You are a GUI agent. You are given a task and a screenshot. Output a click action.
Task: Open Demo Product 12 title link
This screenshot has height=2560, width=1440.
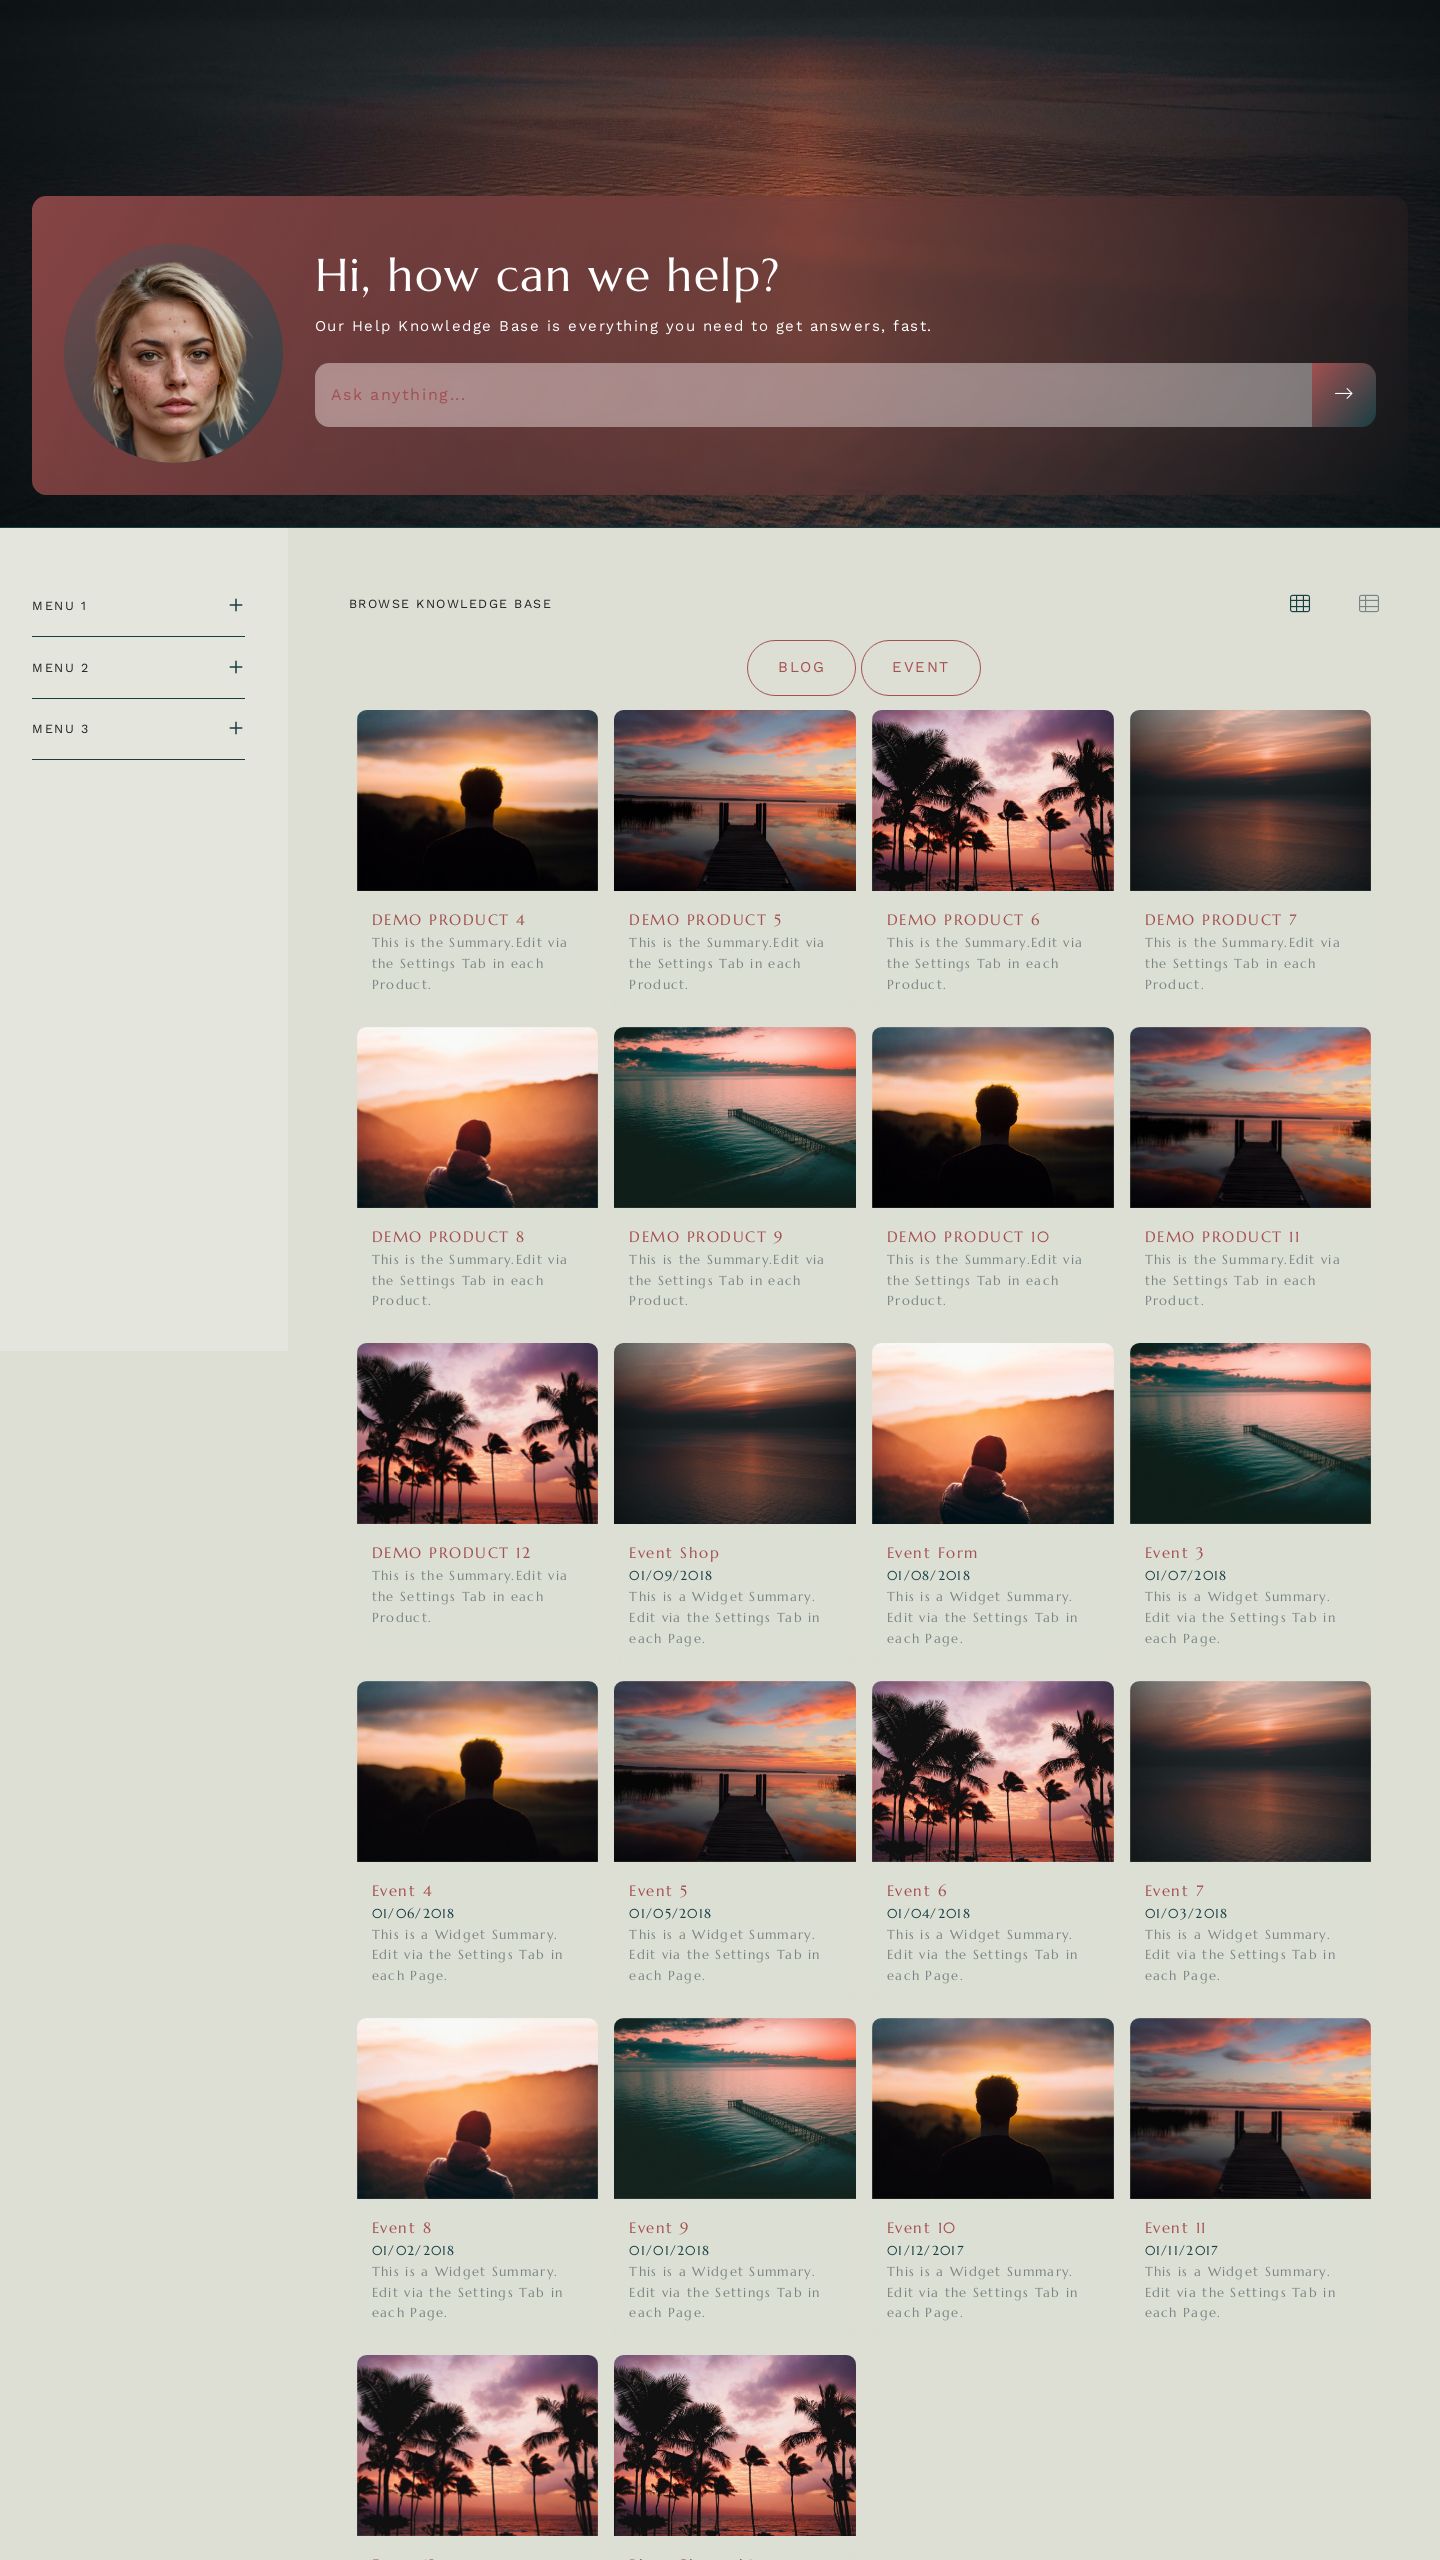(x=451, y=1552)
